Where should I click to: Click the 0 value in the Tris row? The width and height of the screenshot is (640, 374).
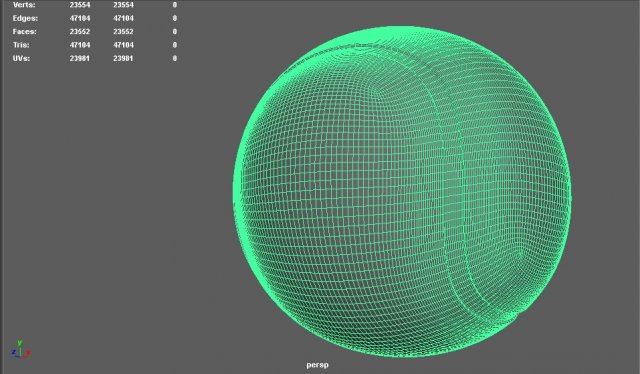click(175, 45)
